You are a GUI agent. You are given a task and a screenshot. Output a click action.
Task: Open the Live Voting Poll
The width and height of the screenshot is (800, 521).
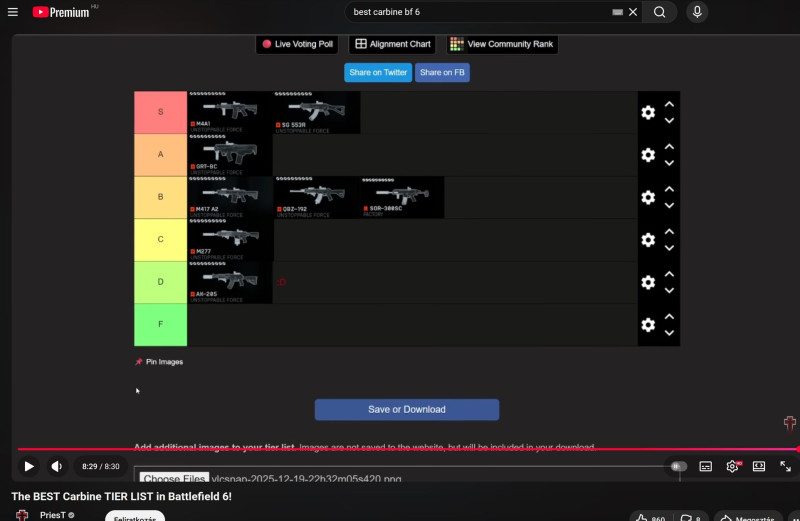click(297, 44)
